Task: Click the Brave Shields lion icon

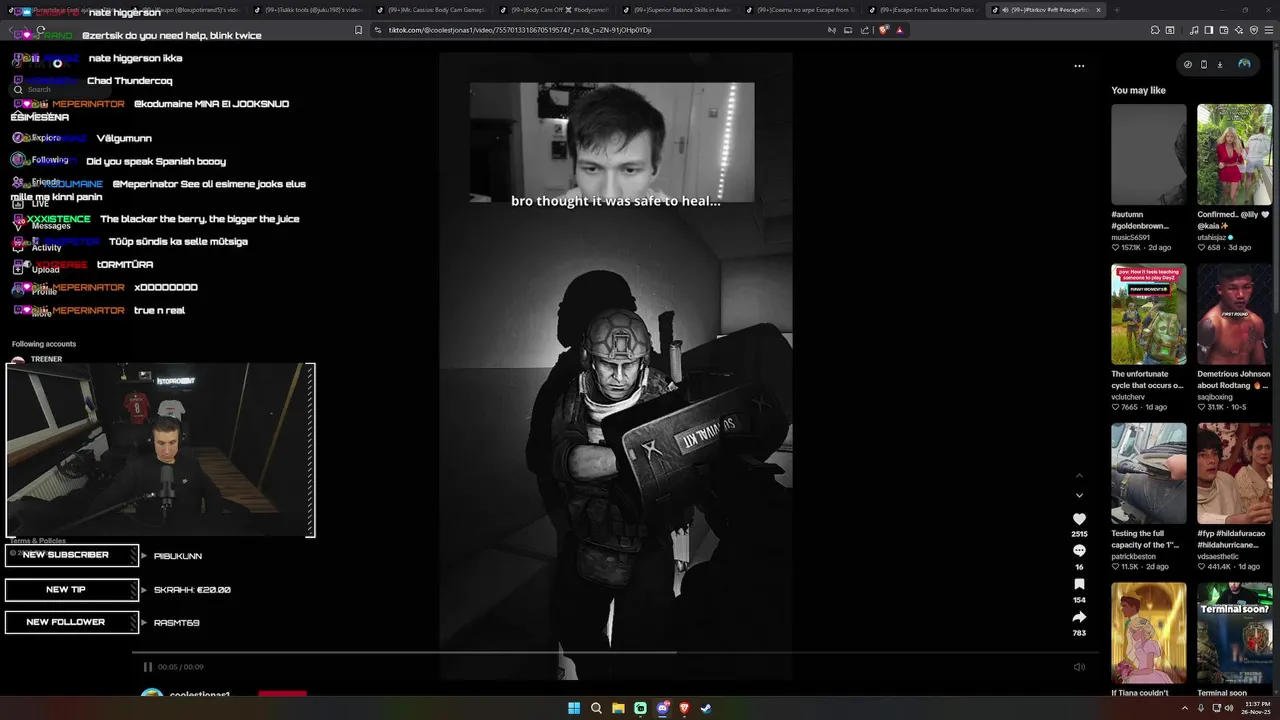Action: click(x=884, y=30)
